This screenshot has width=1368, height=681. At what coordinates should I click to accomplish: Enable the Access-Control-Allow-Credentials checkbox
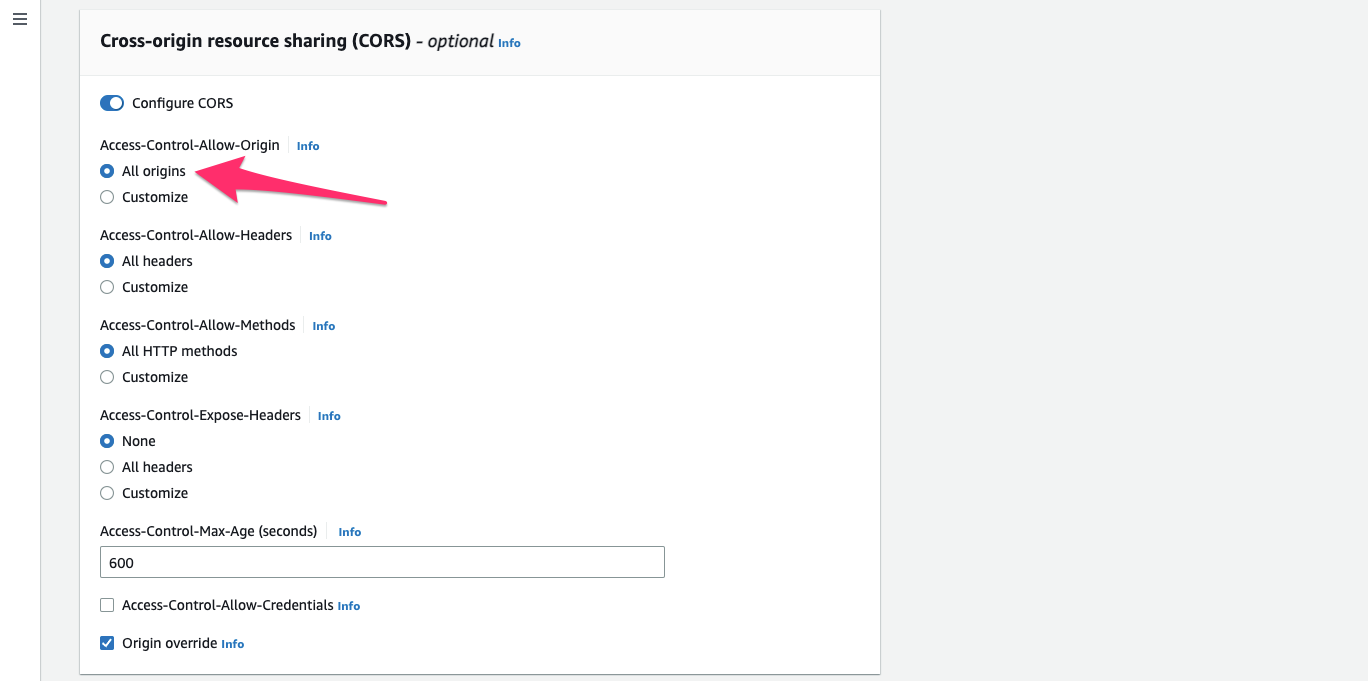(107, 605)
